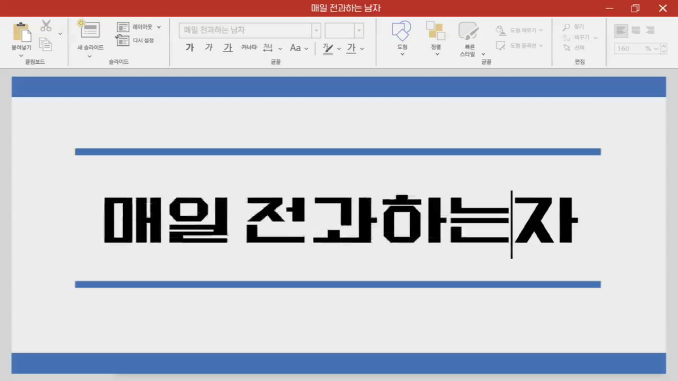The width and height of the screenshot is (678, 381).
Task: Open the font color dropdown arrow
Action: point(362,48)
